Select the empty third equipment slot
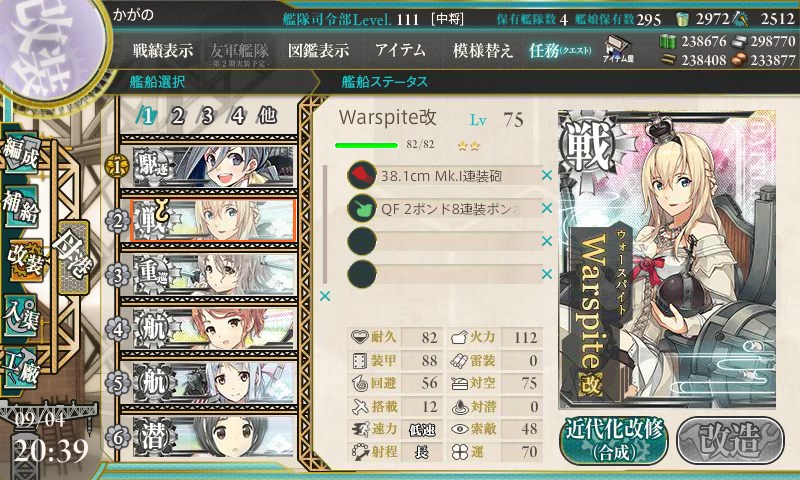The height and width of the screenshot is (480, 800). [444, 241]
